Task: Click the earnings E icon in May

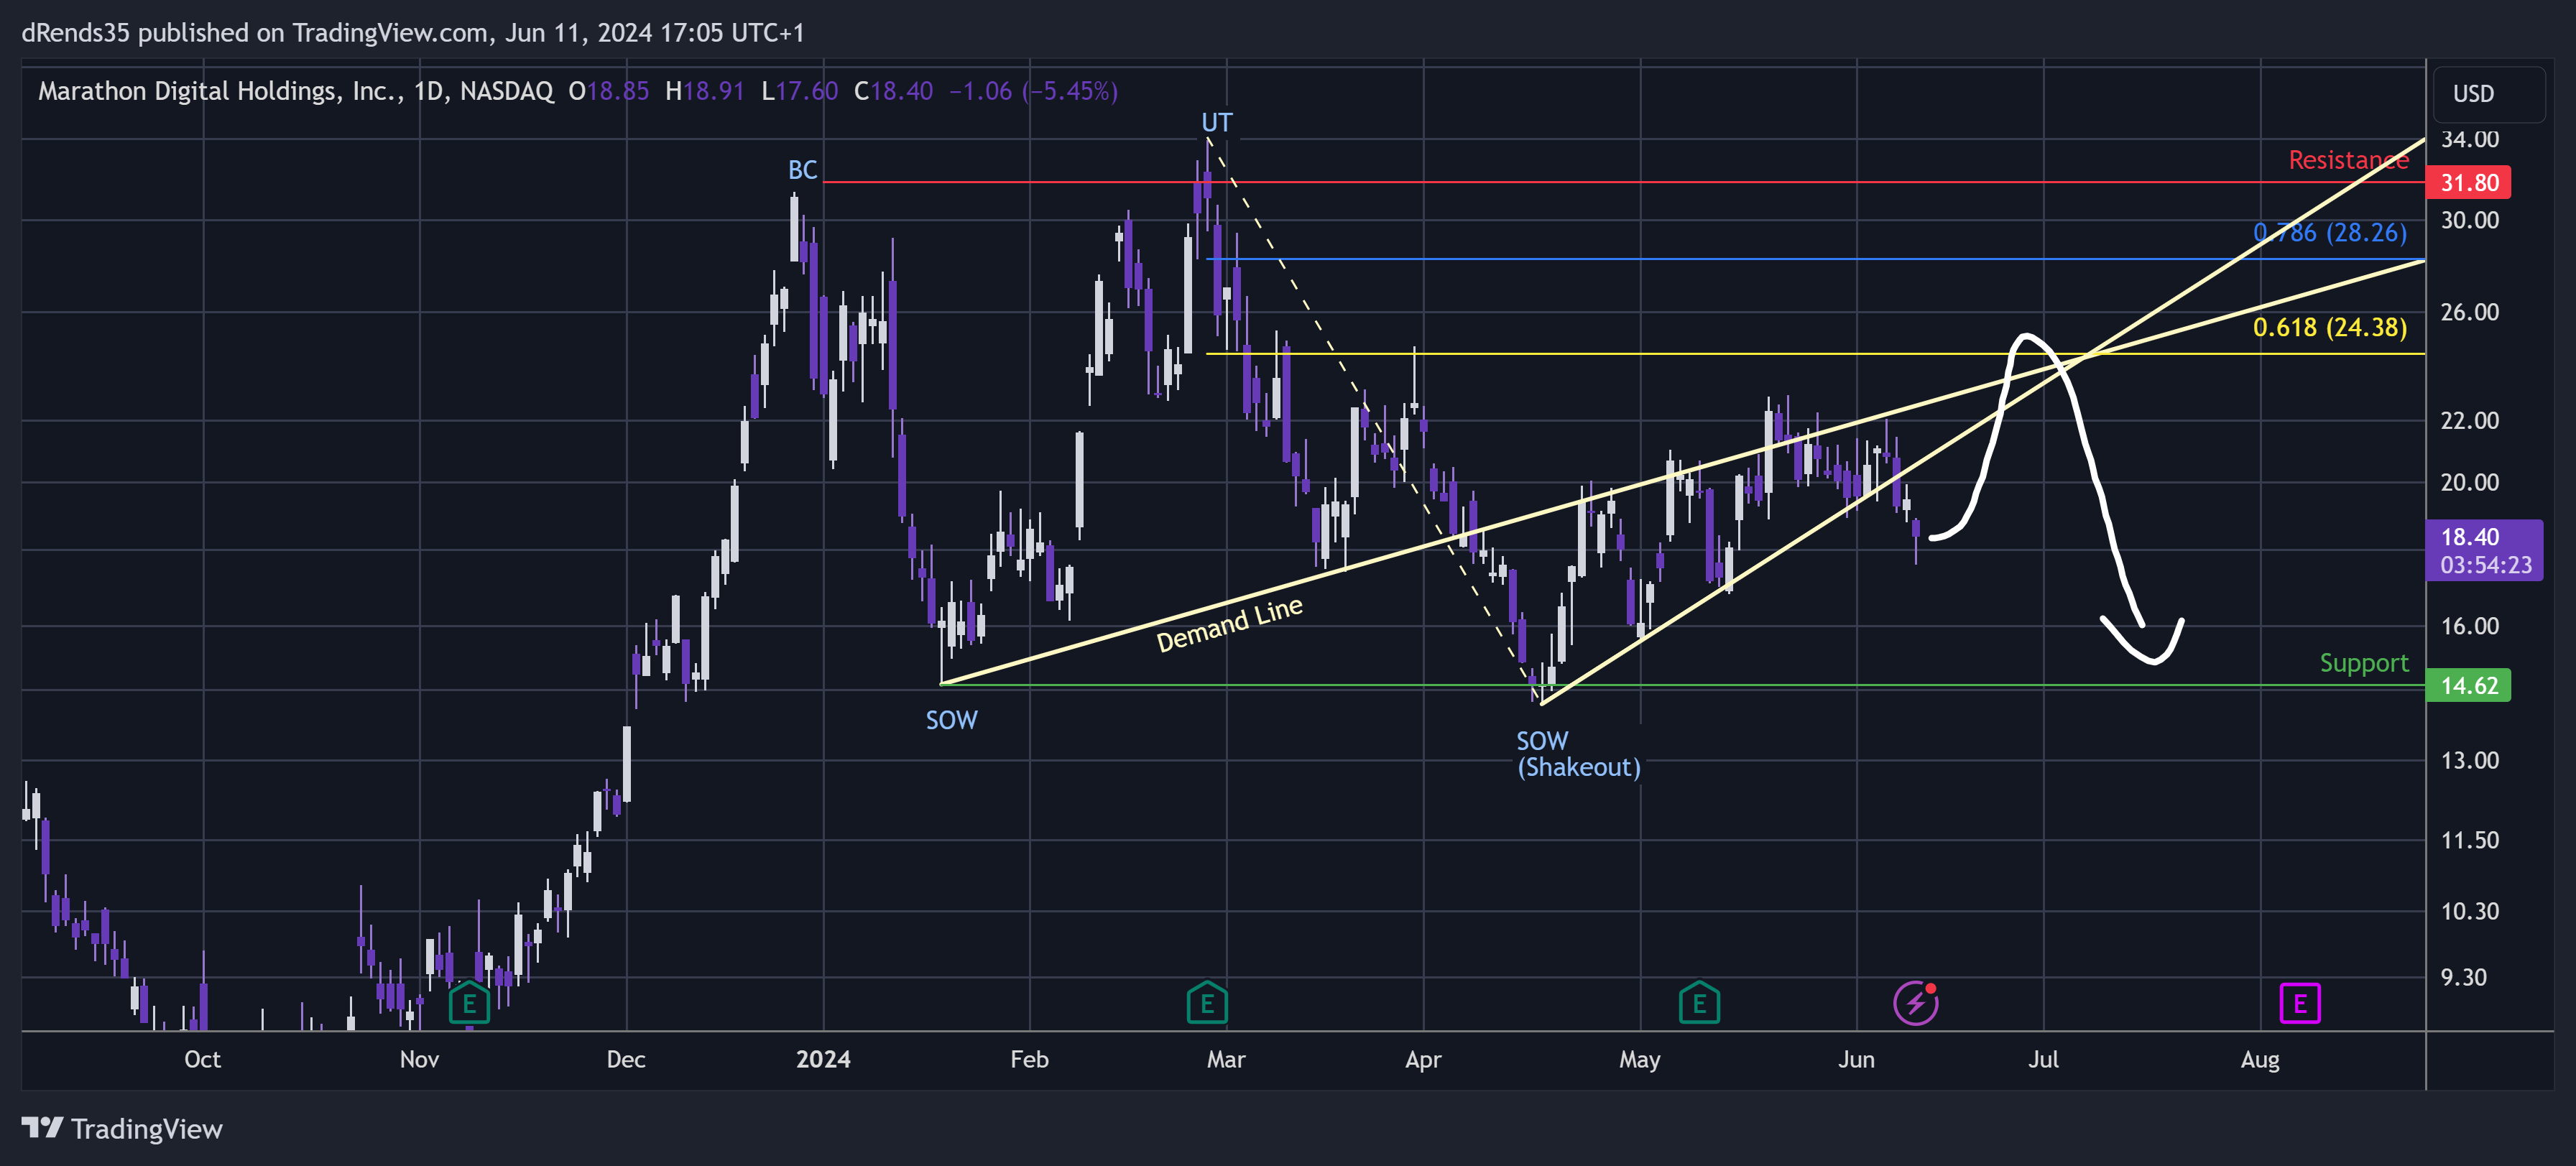Action: (x=1699, y=1003)
